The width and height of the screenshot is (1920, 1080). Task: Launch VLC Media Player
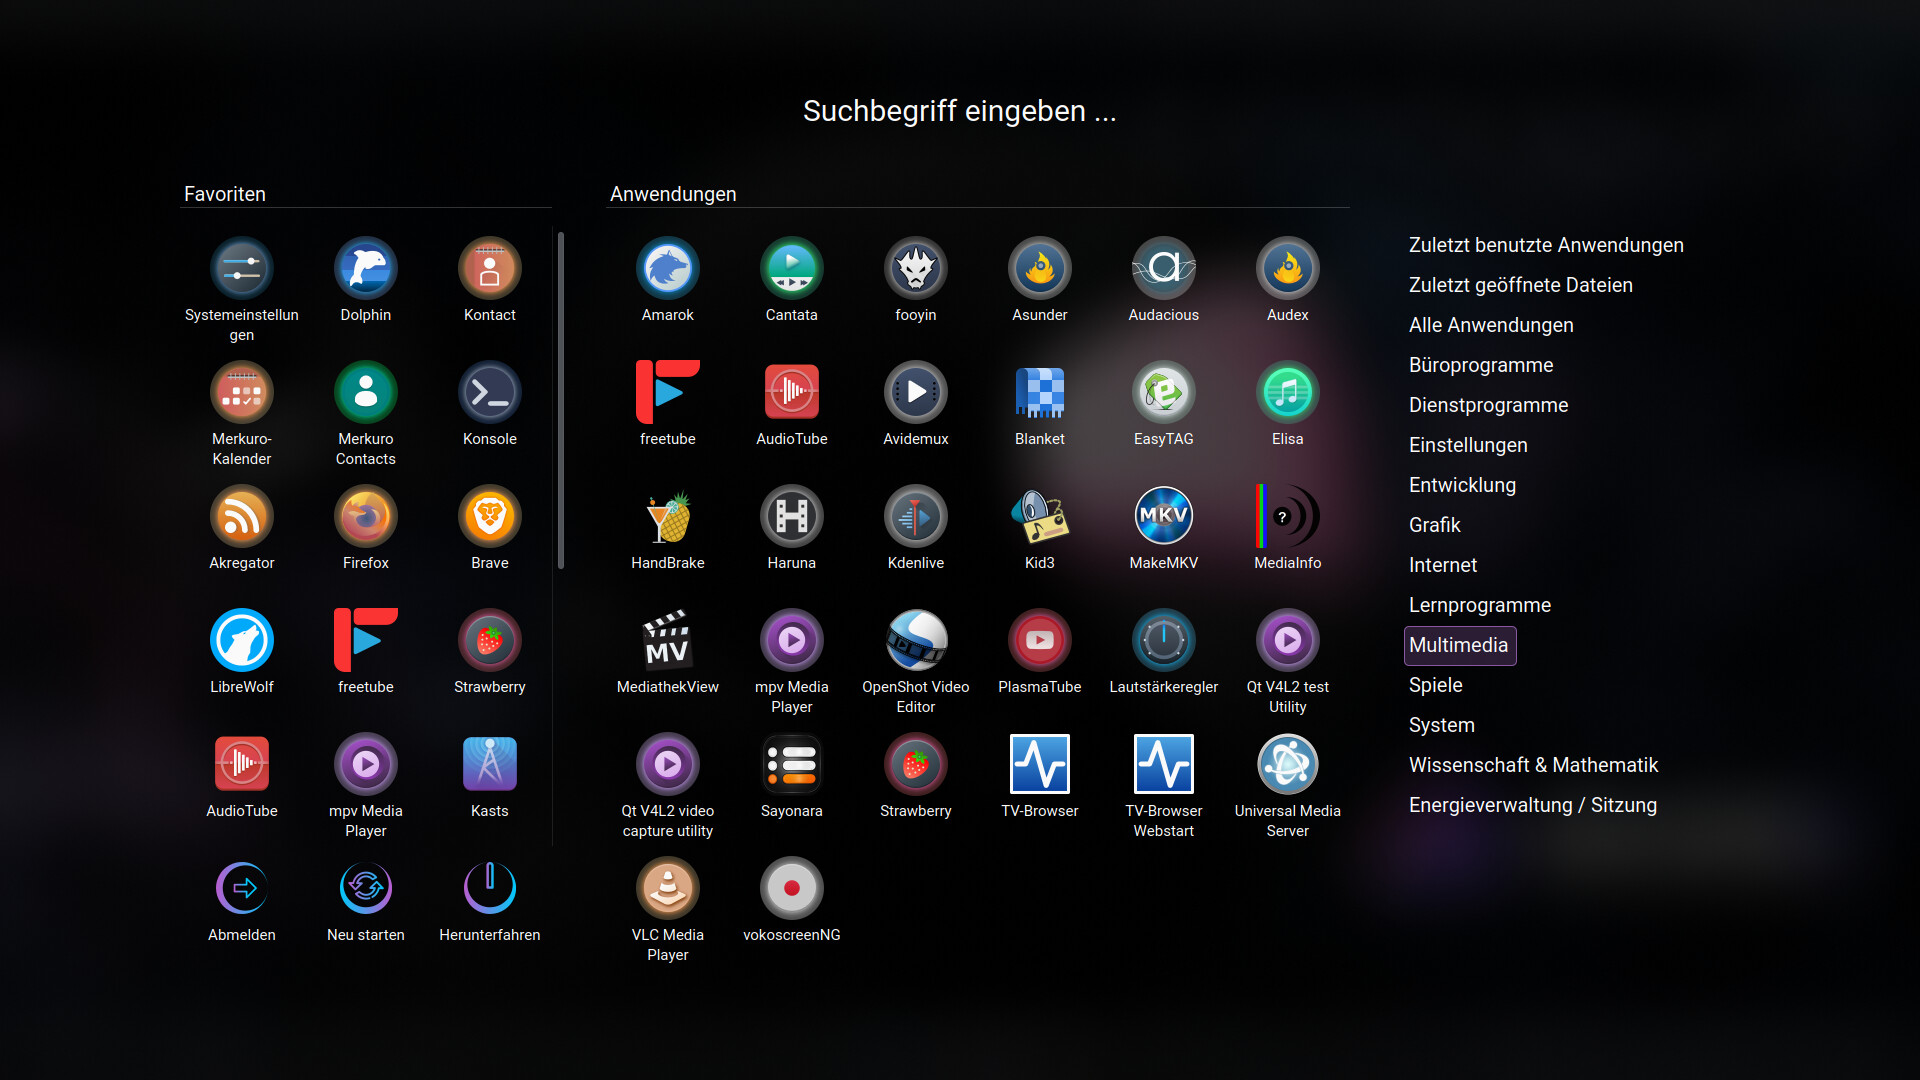pos(668,908)
